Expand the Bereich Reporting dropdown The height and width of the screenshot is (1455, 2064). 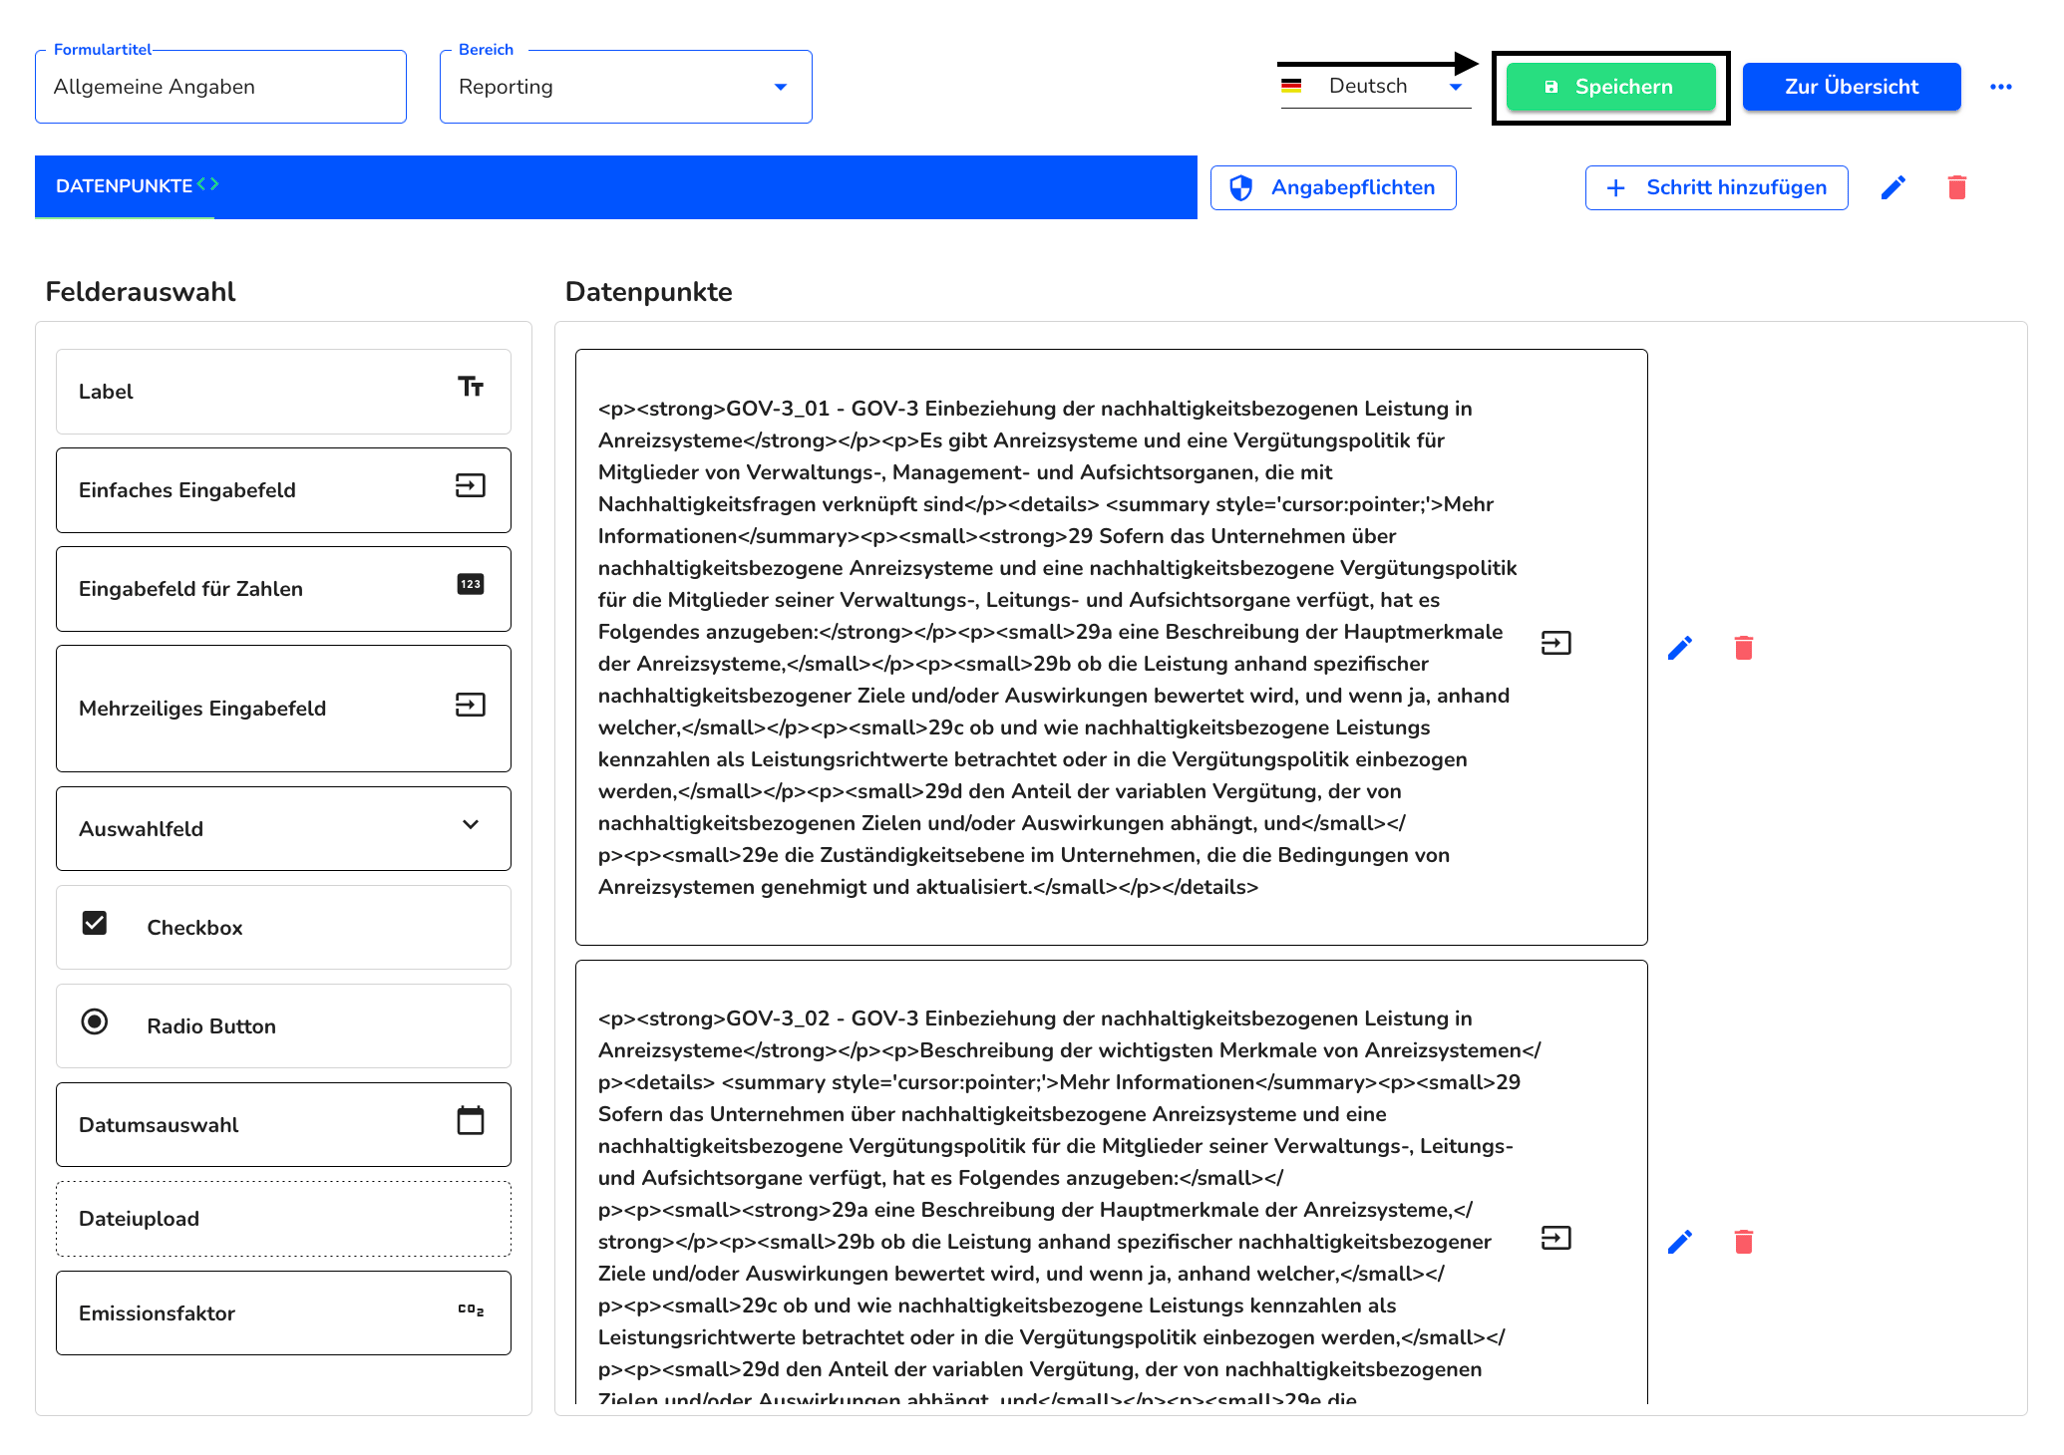pyautogui.click(x=625, y=87)
